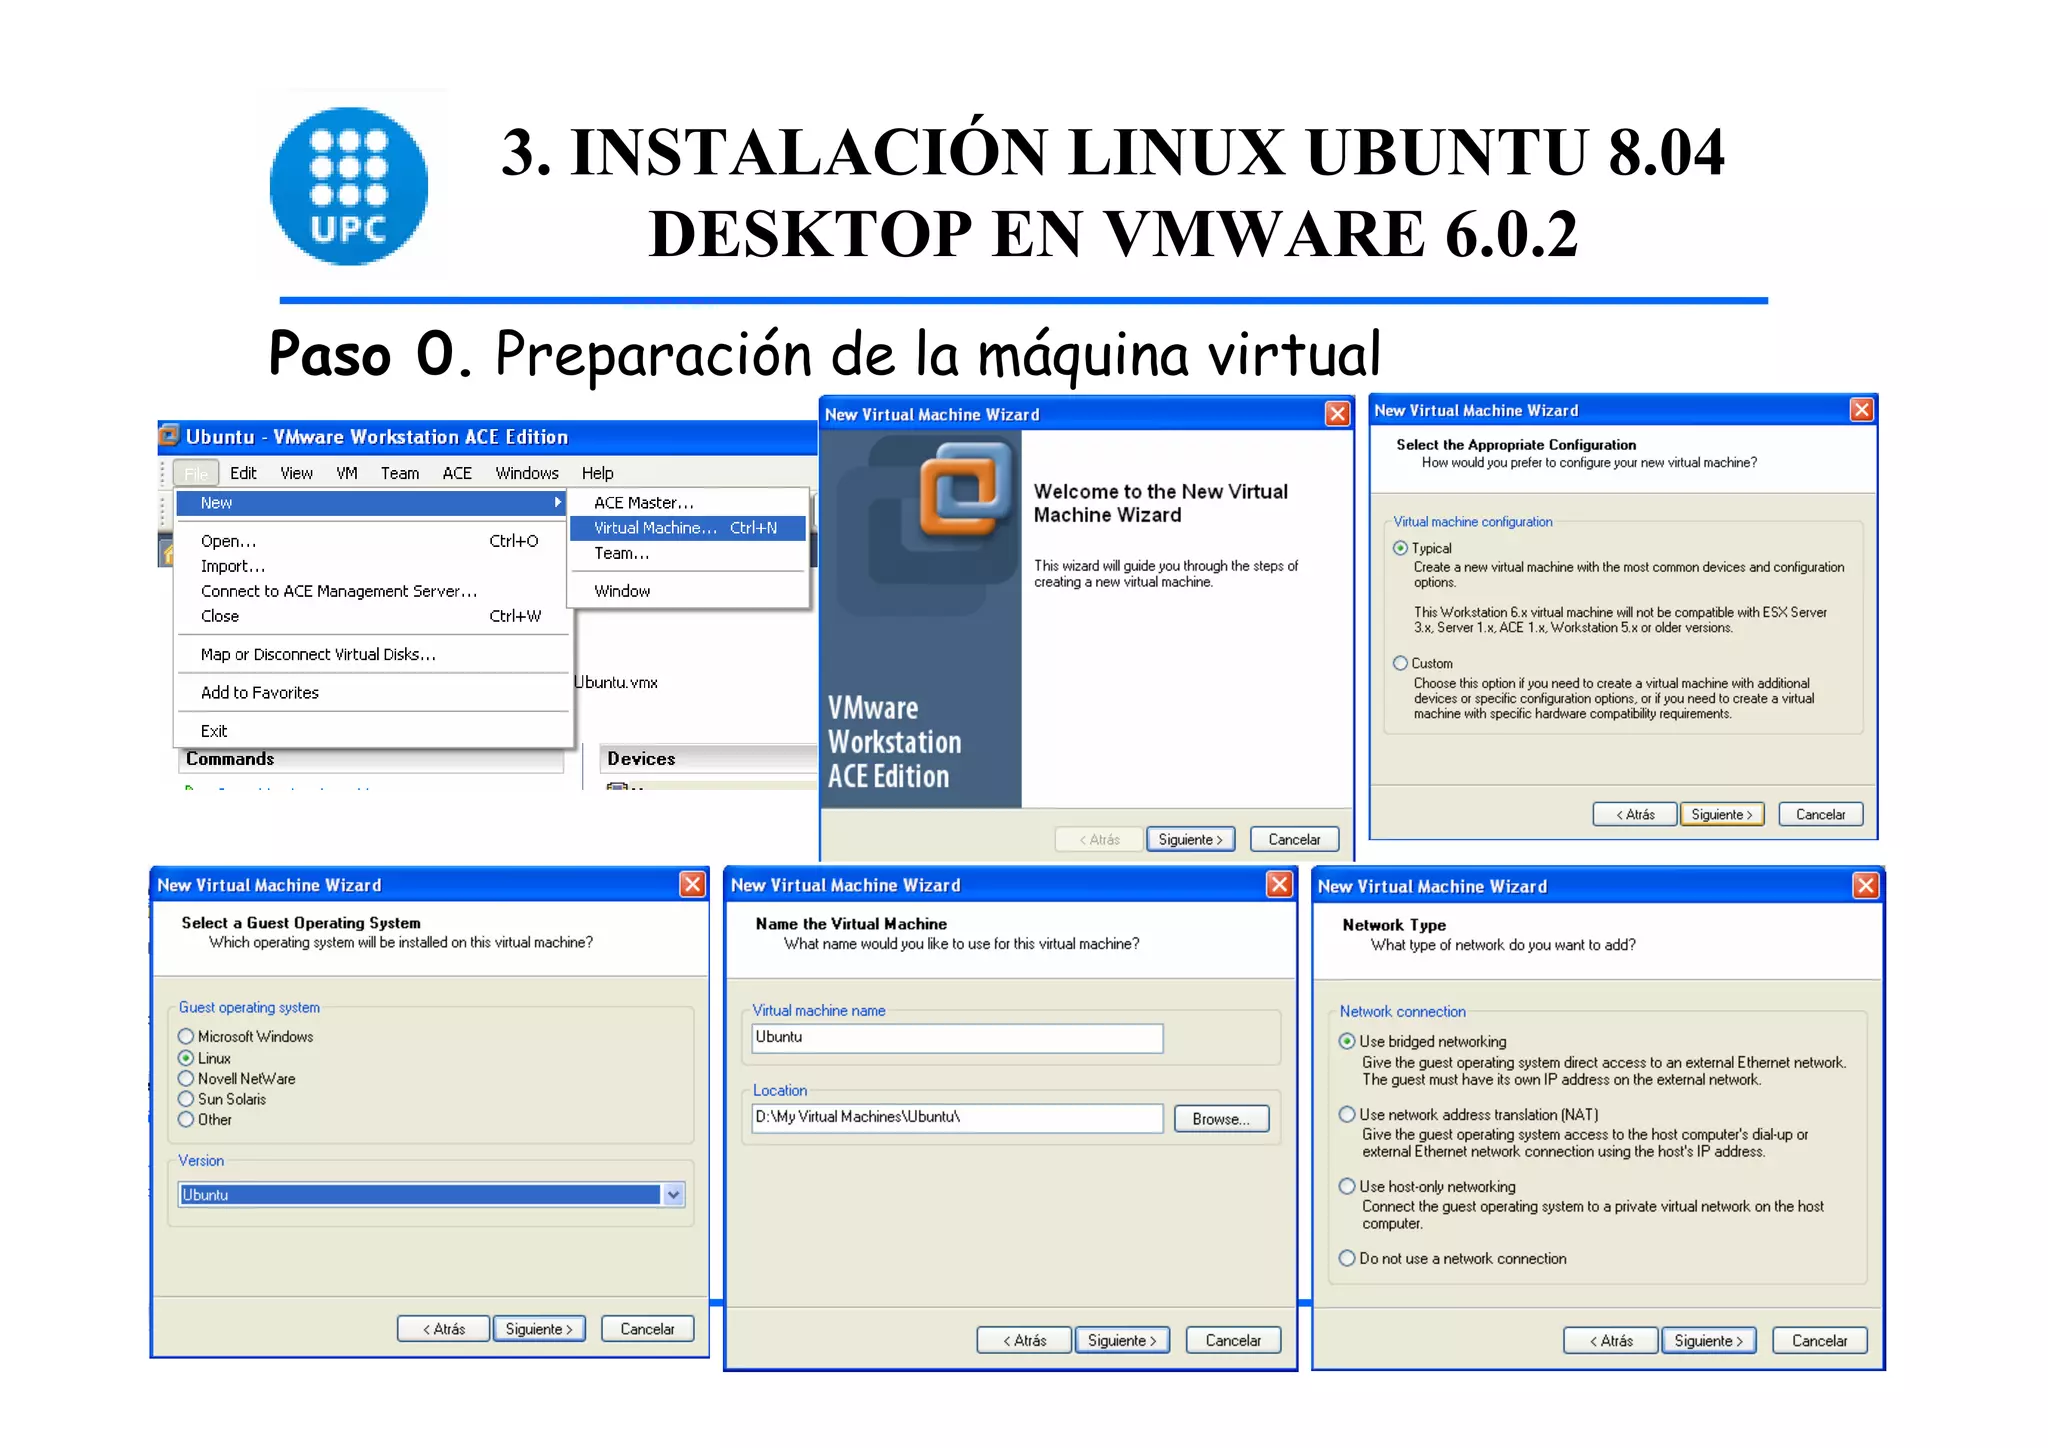2048x1448 pixels.
Task: Click Atrás in the Network Type wizard
Action: tap(1611, 1340)
